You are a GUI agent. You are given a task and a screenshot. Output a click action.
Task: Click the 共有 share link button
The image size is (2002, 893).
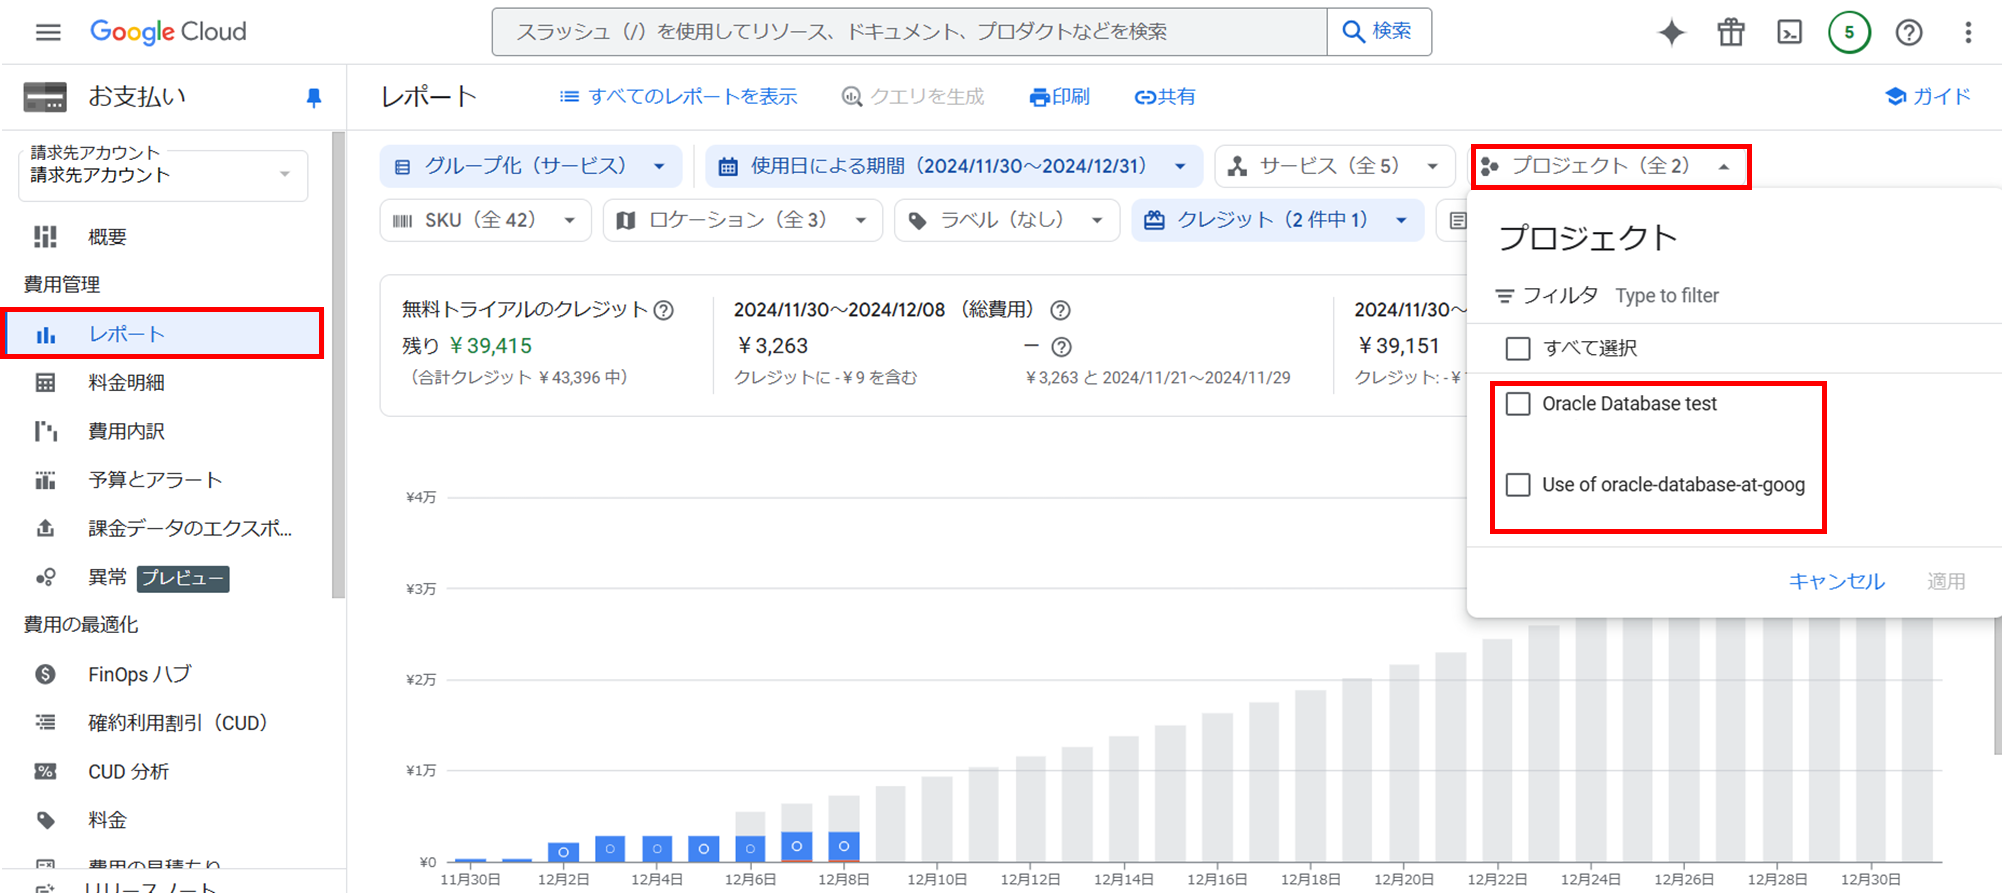(x=1165, y=97)
